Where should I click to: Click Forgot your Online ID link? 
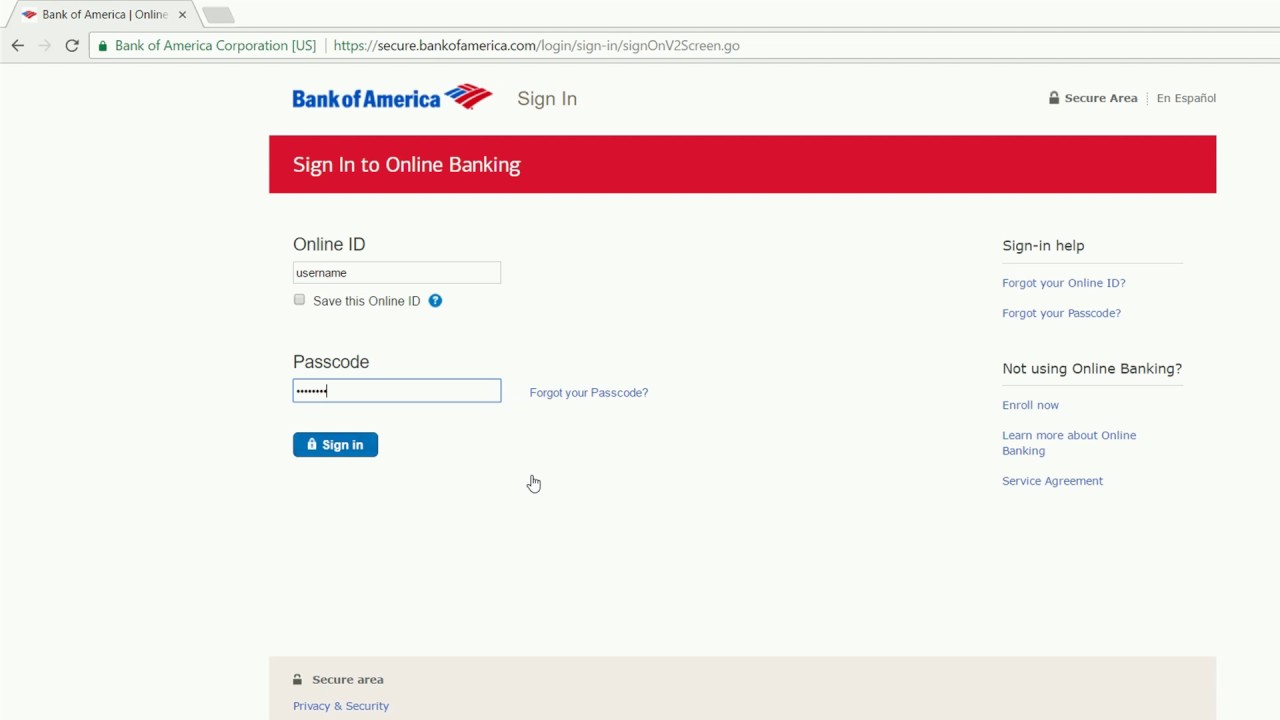tap(1064, 283)
